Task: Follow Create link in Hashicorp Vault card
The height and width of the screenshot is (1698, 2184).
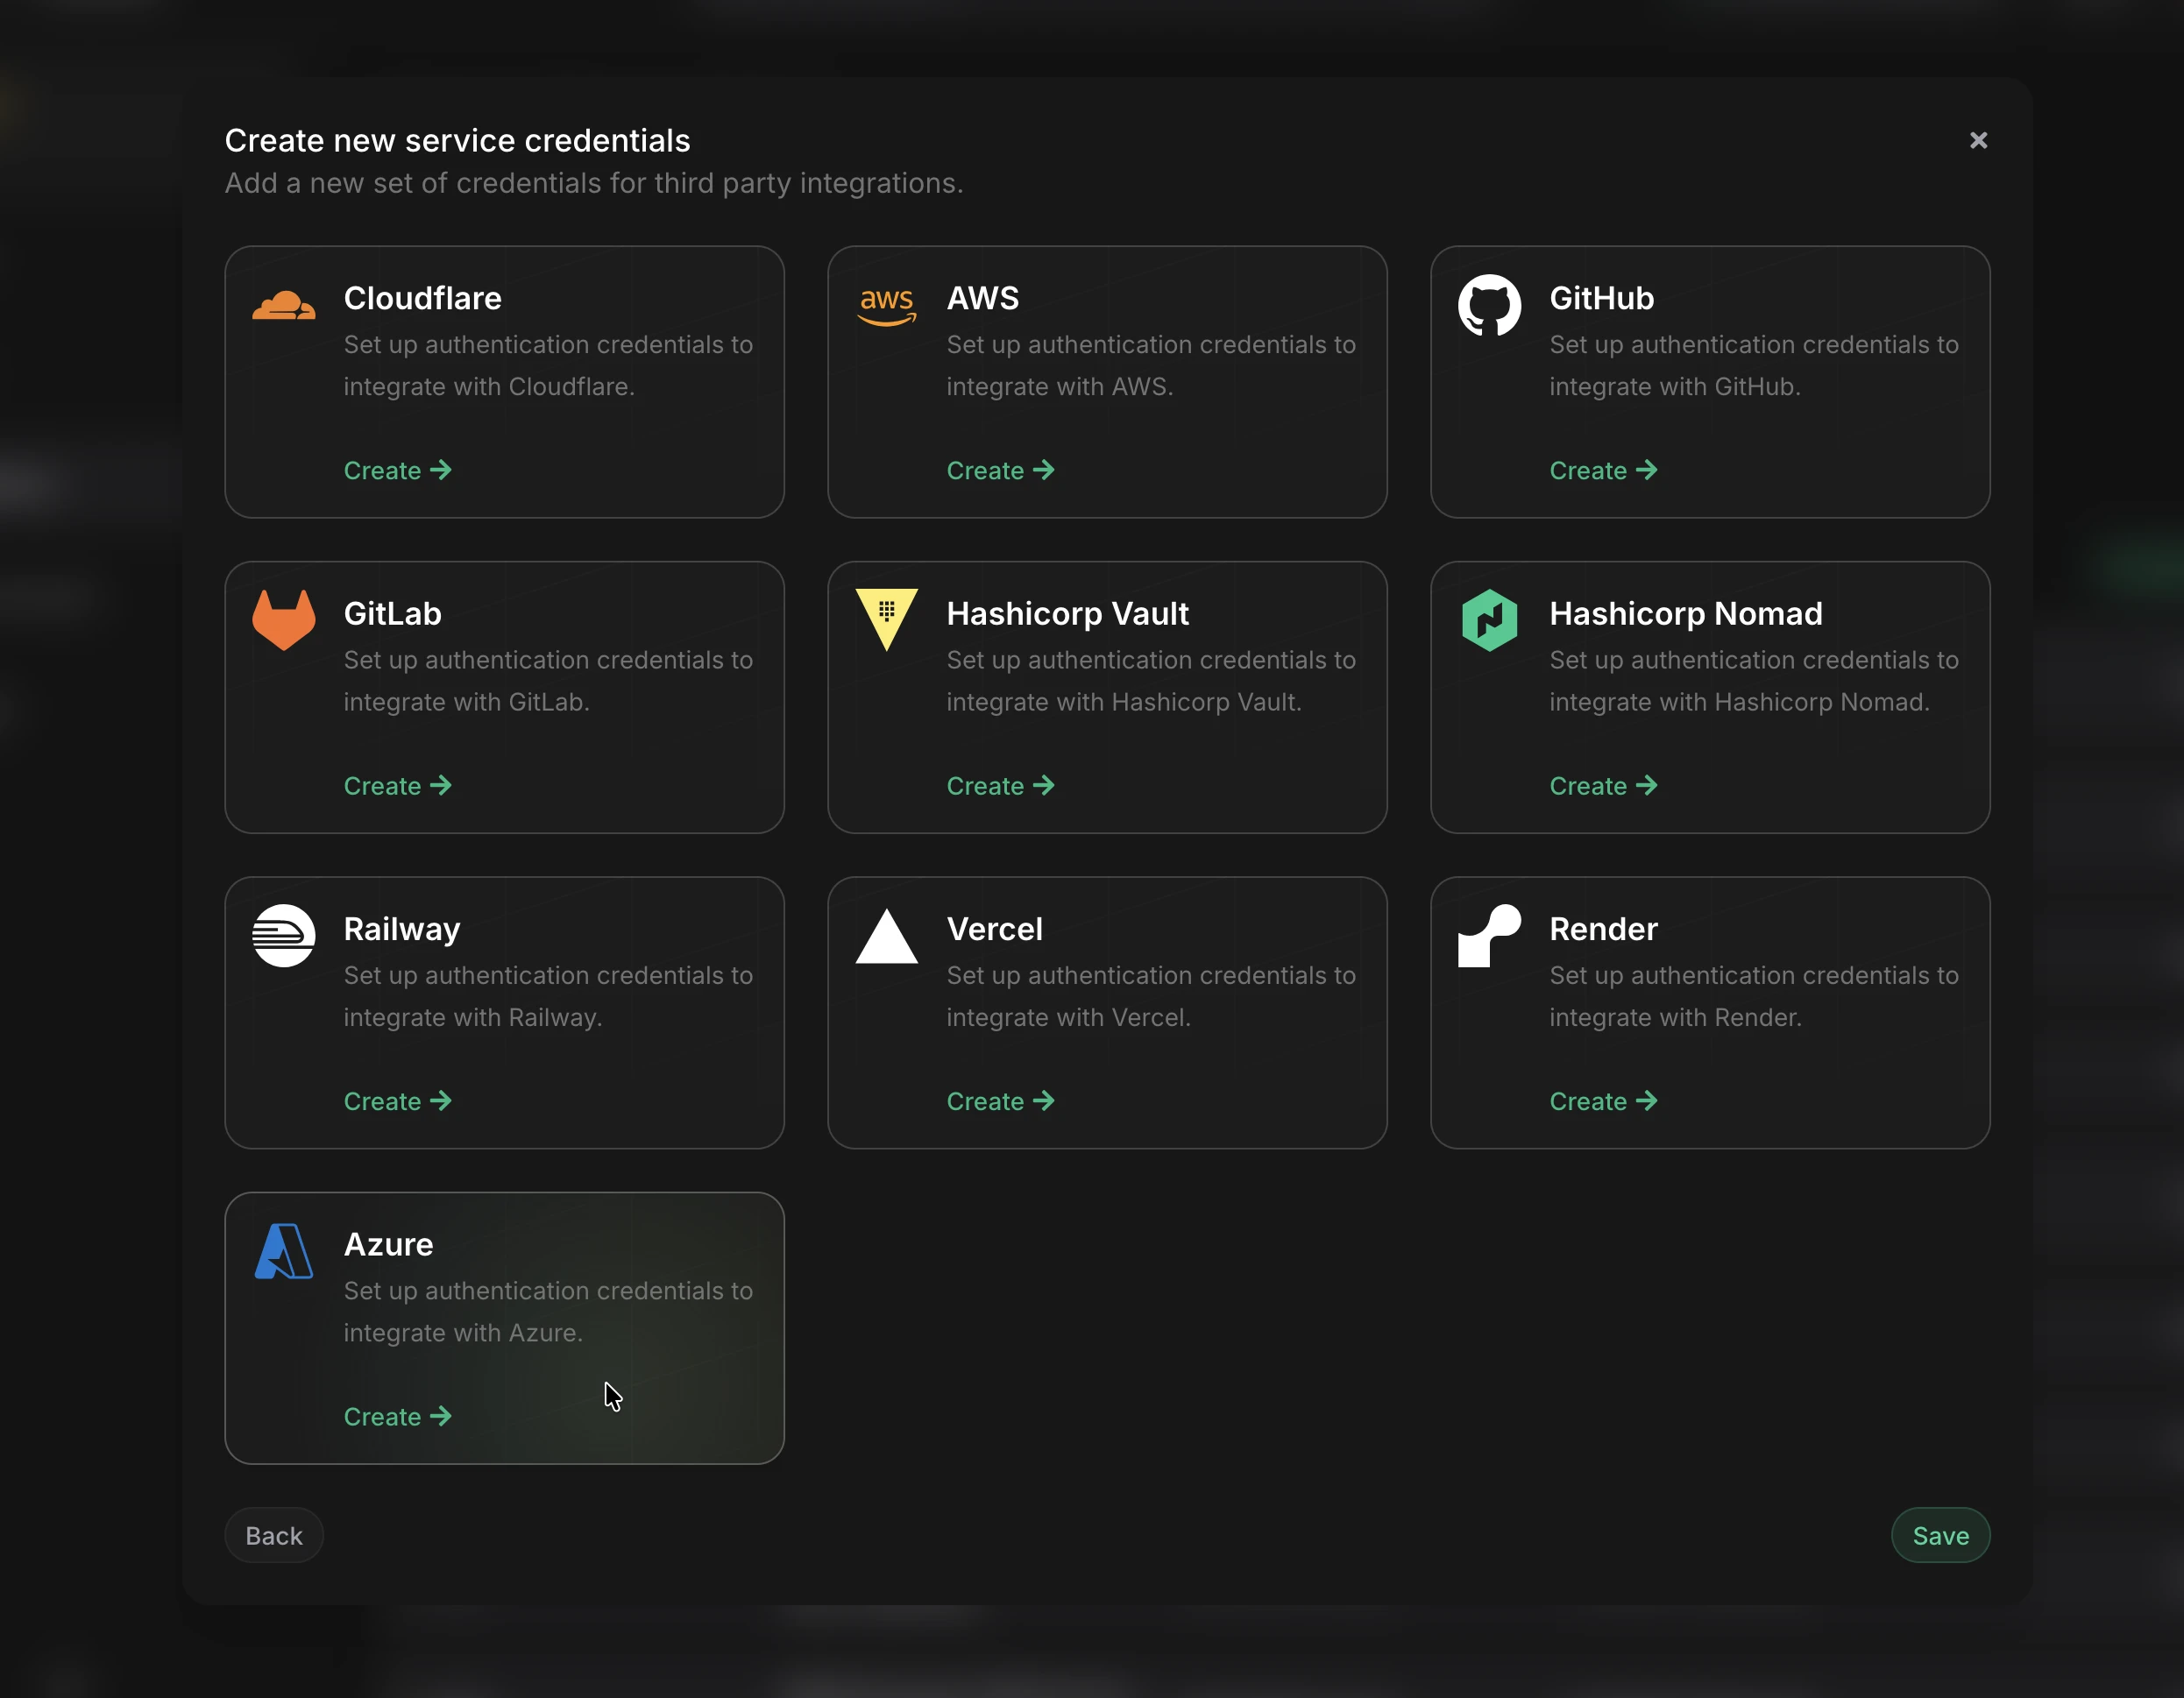Action: 1000,786
